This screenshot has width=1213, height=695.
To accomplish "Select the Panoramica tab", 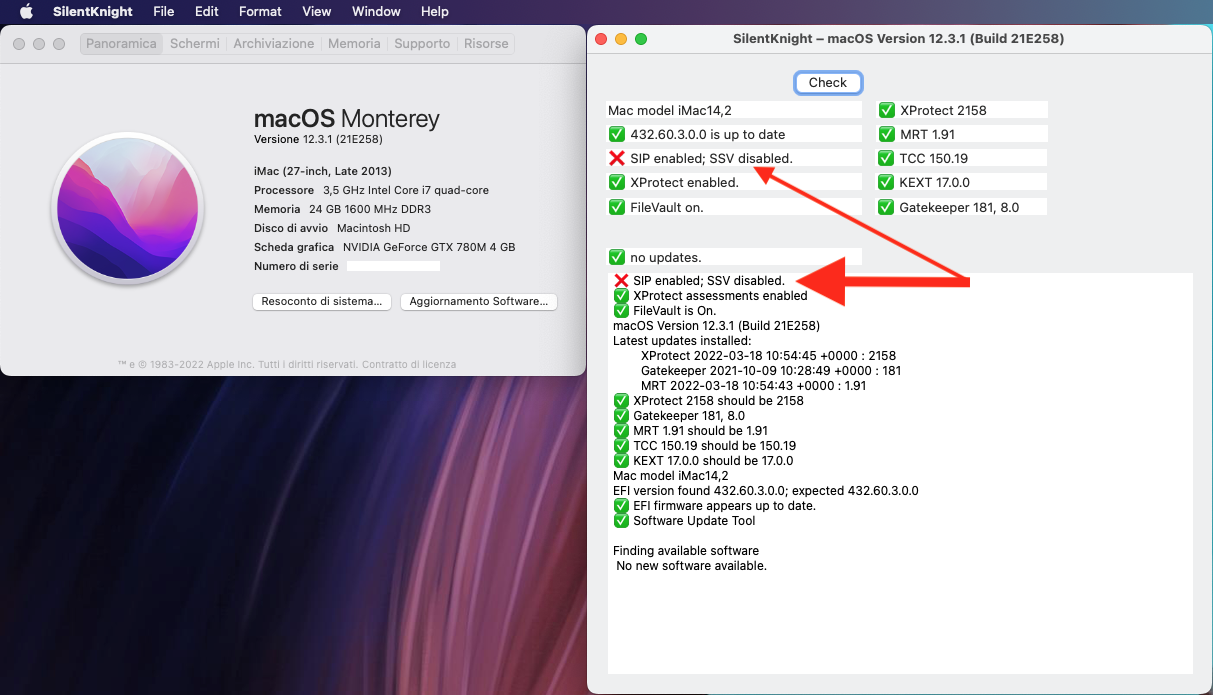I will 121,44.
